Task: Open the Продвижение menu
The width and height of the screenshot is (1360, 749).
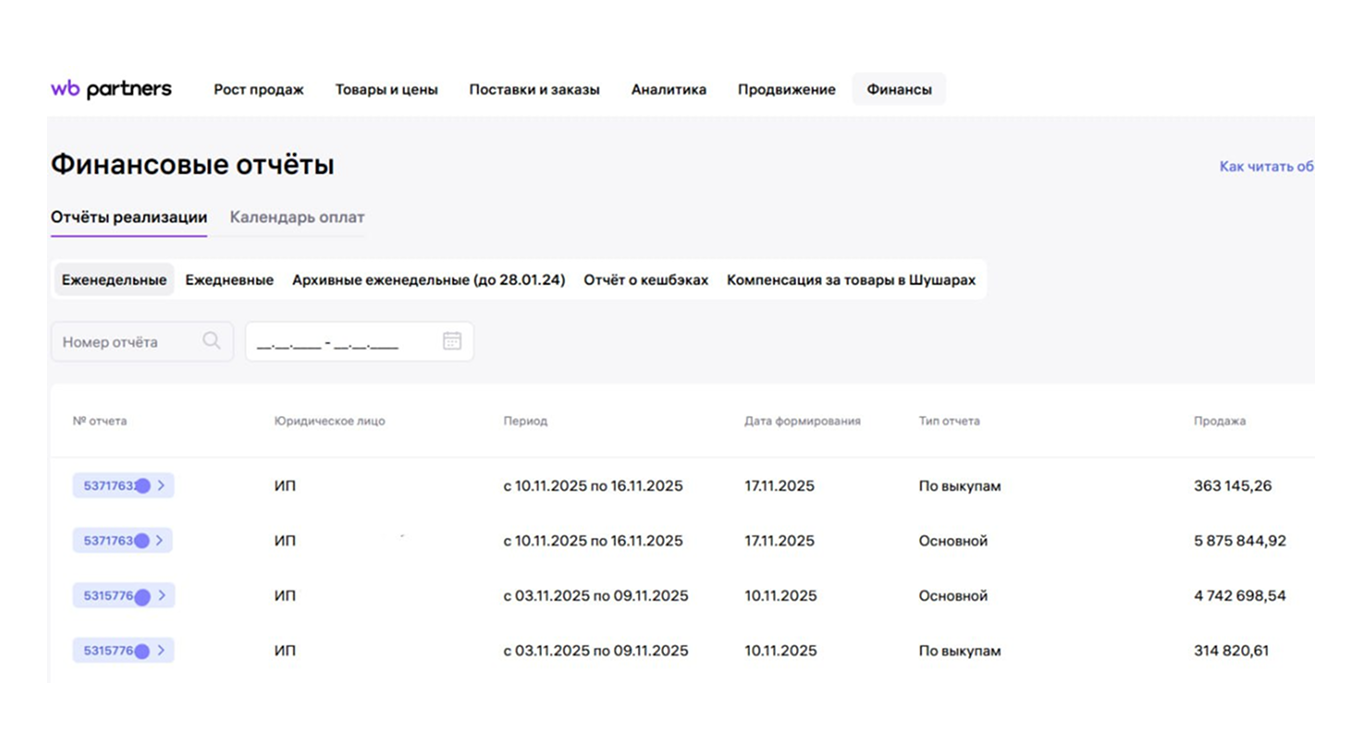Action: 786,89
